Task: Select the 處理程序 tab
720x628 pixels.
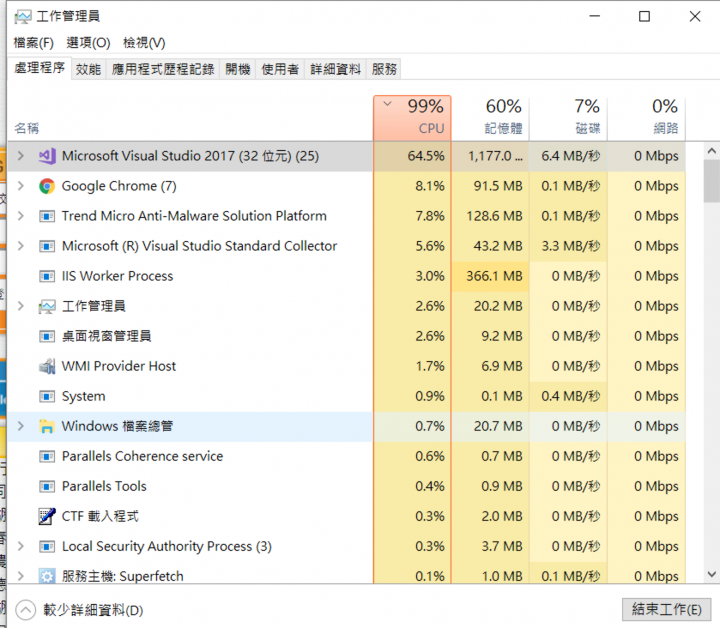Action: 39,68
